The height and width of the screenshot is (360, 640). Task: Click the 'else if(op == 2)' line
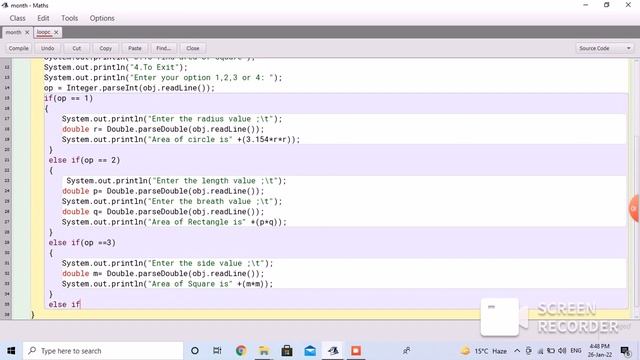pyautogui.click(x=84, y=160)
